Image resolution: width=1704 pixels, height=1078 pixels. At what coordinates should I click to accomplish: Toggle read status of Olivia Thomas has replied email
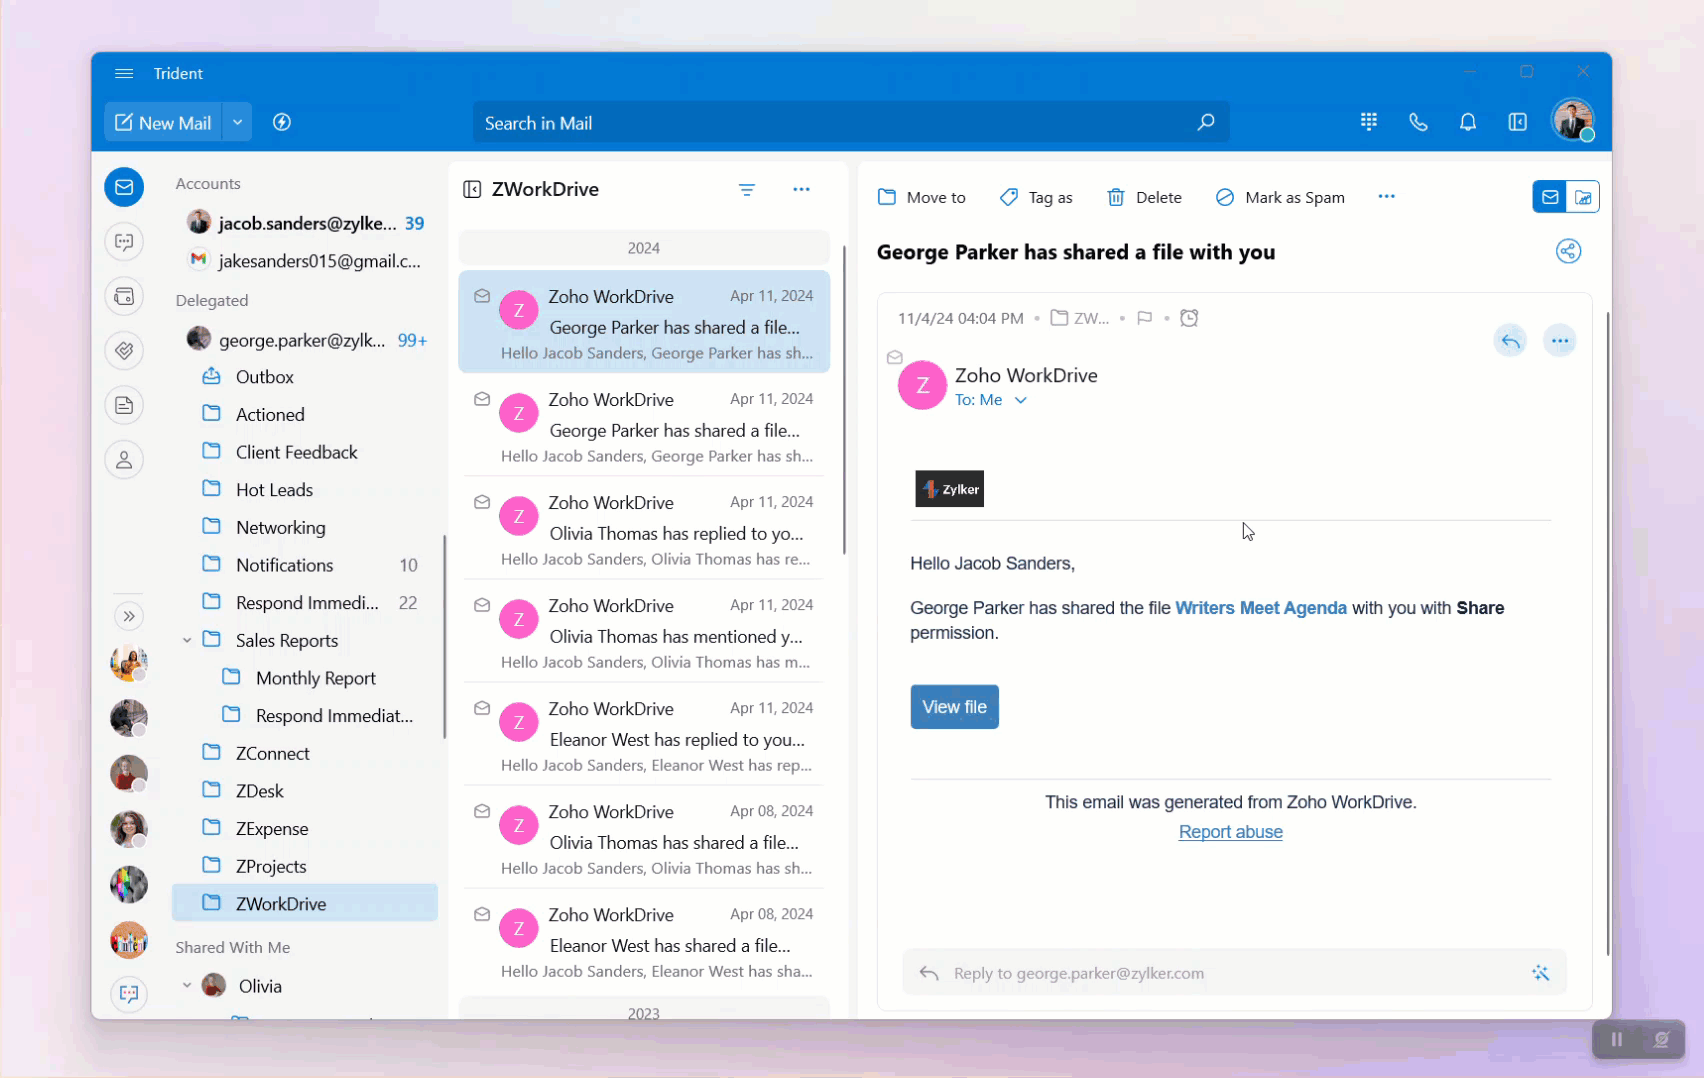(x=482, y=502)
